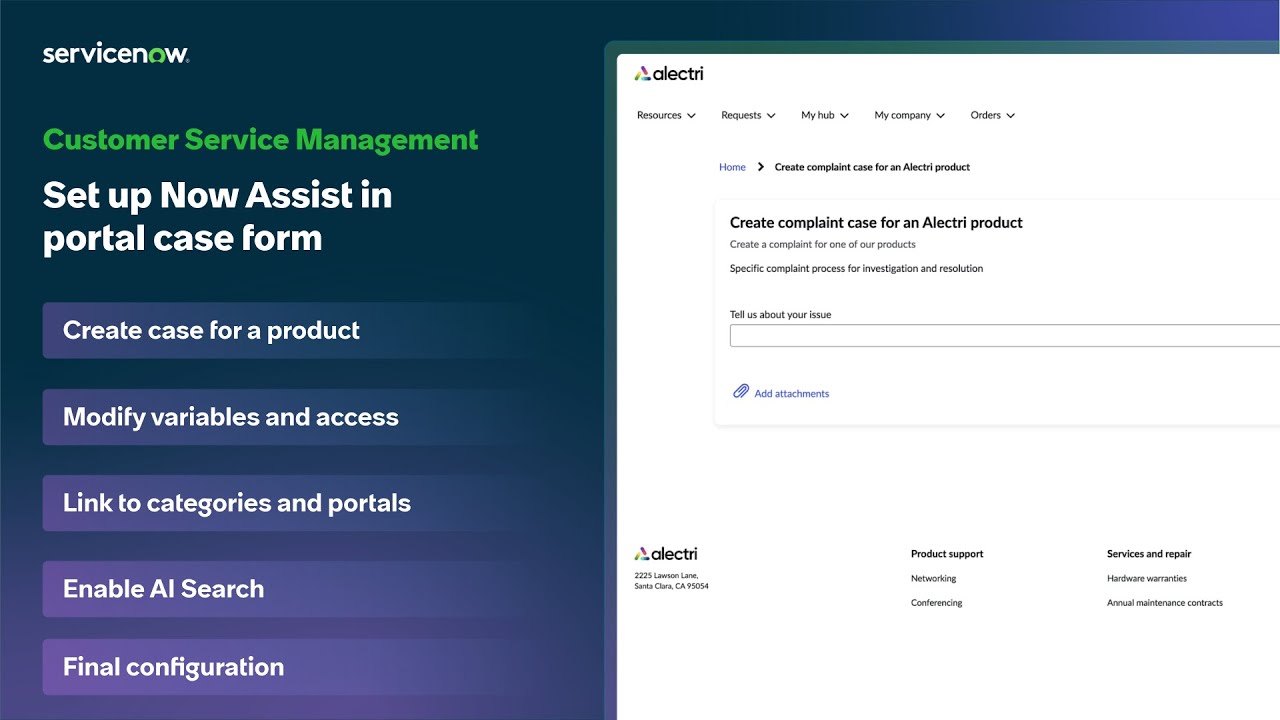Click the ServiceNow logo

(x=116, y=52)
